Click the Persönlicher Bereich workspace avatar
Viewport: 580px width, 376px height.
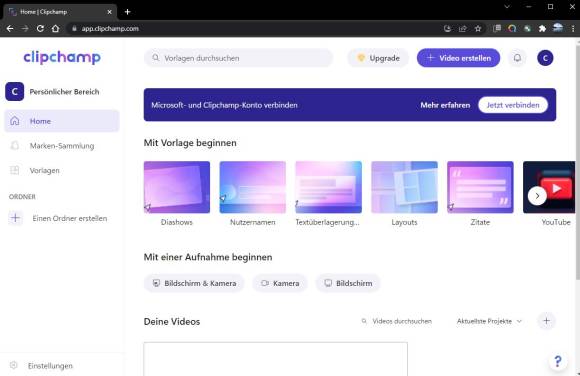(14, 91)
